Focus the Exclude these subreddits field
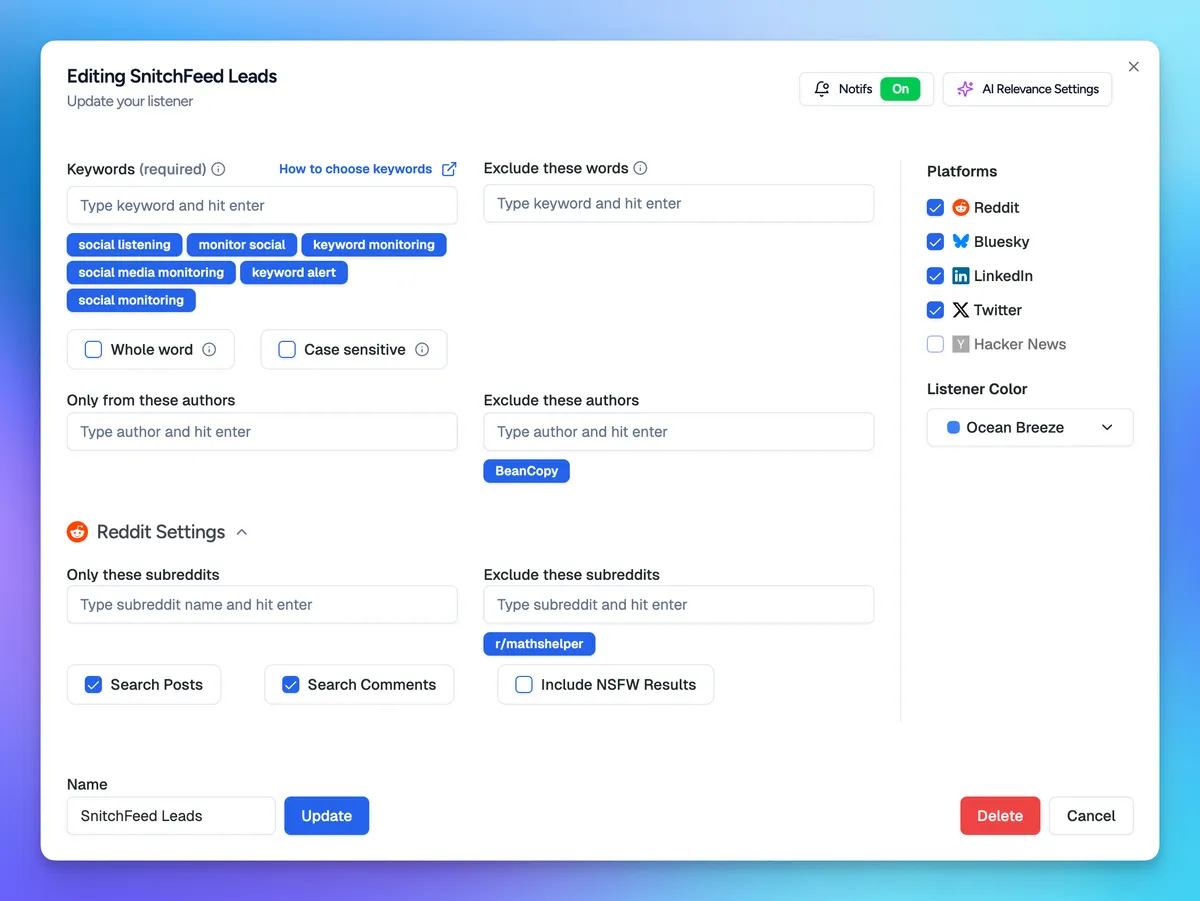Image resolution: width=1200 pixels, height=901 pixels. pos(678,605)
